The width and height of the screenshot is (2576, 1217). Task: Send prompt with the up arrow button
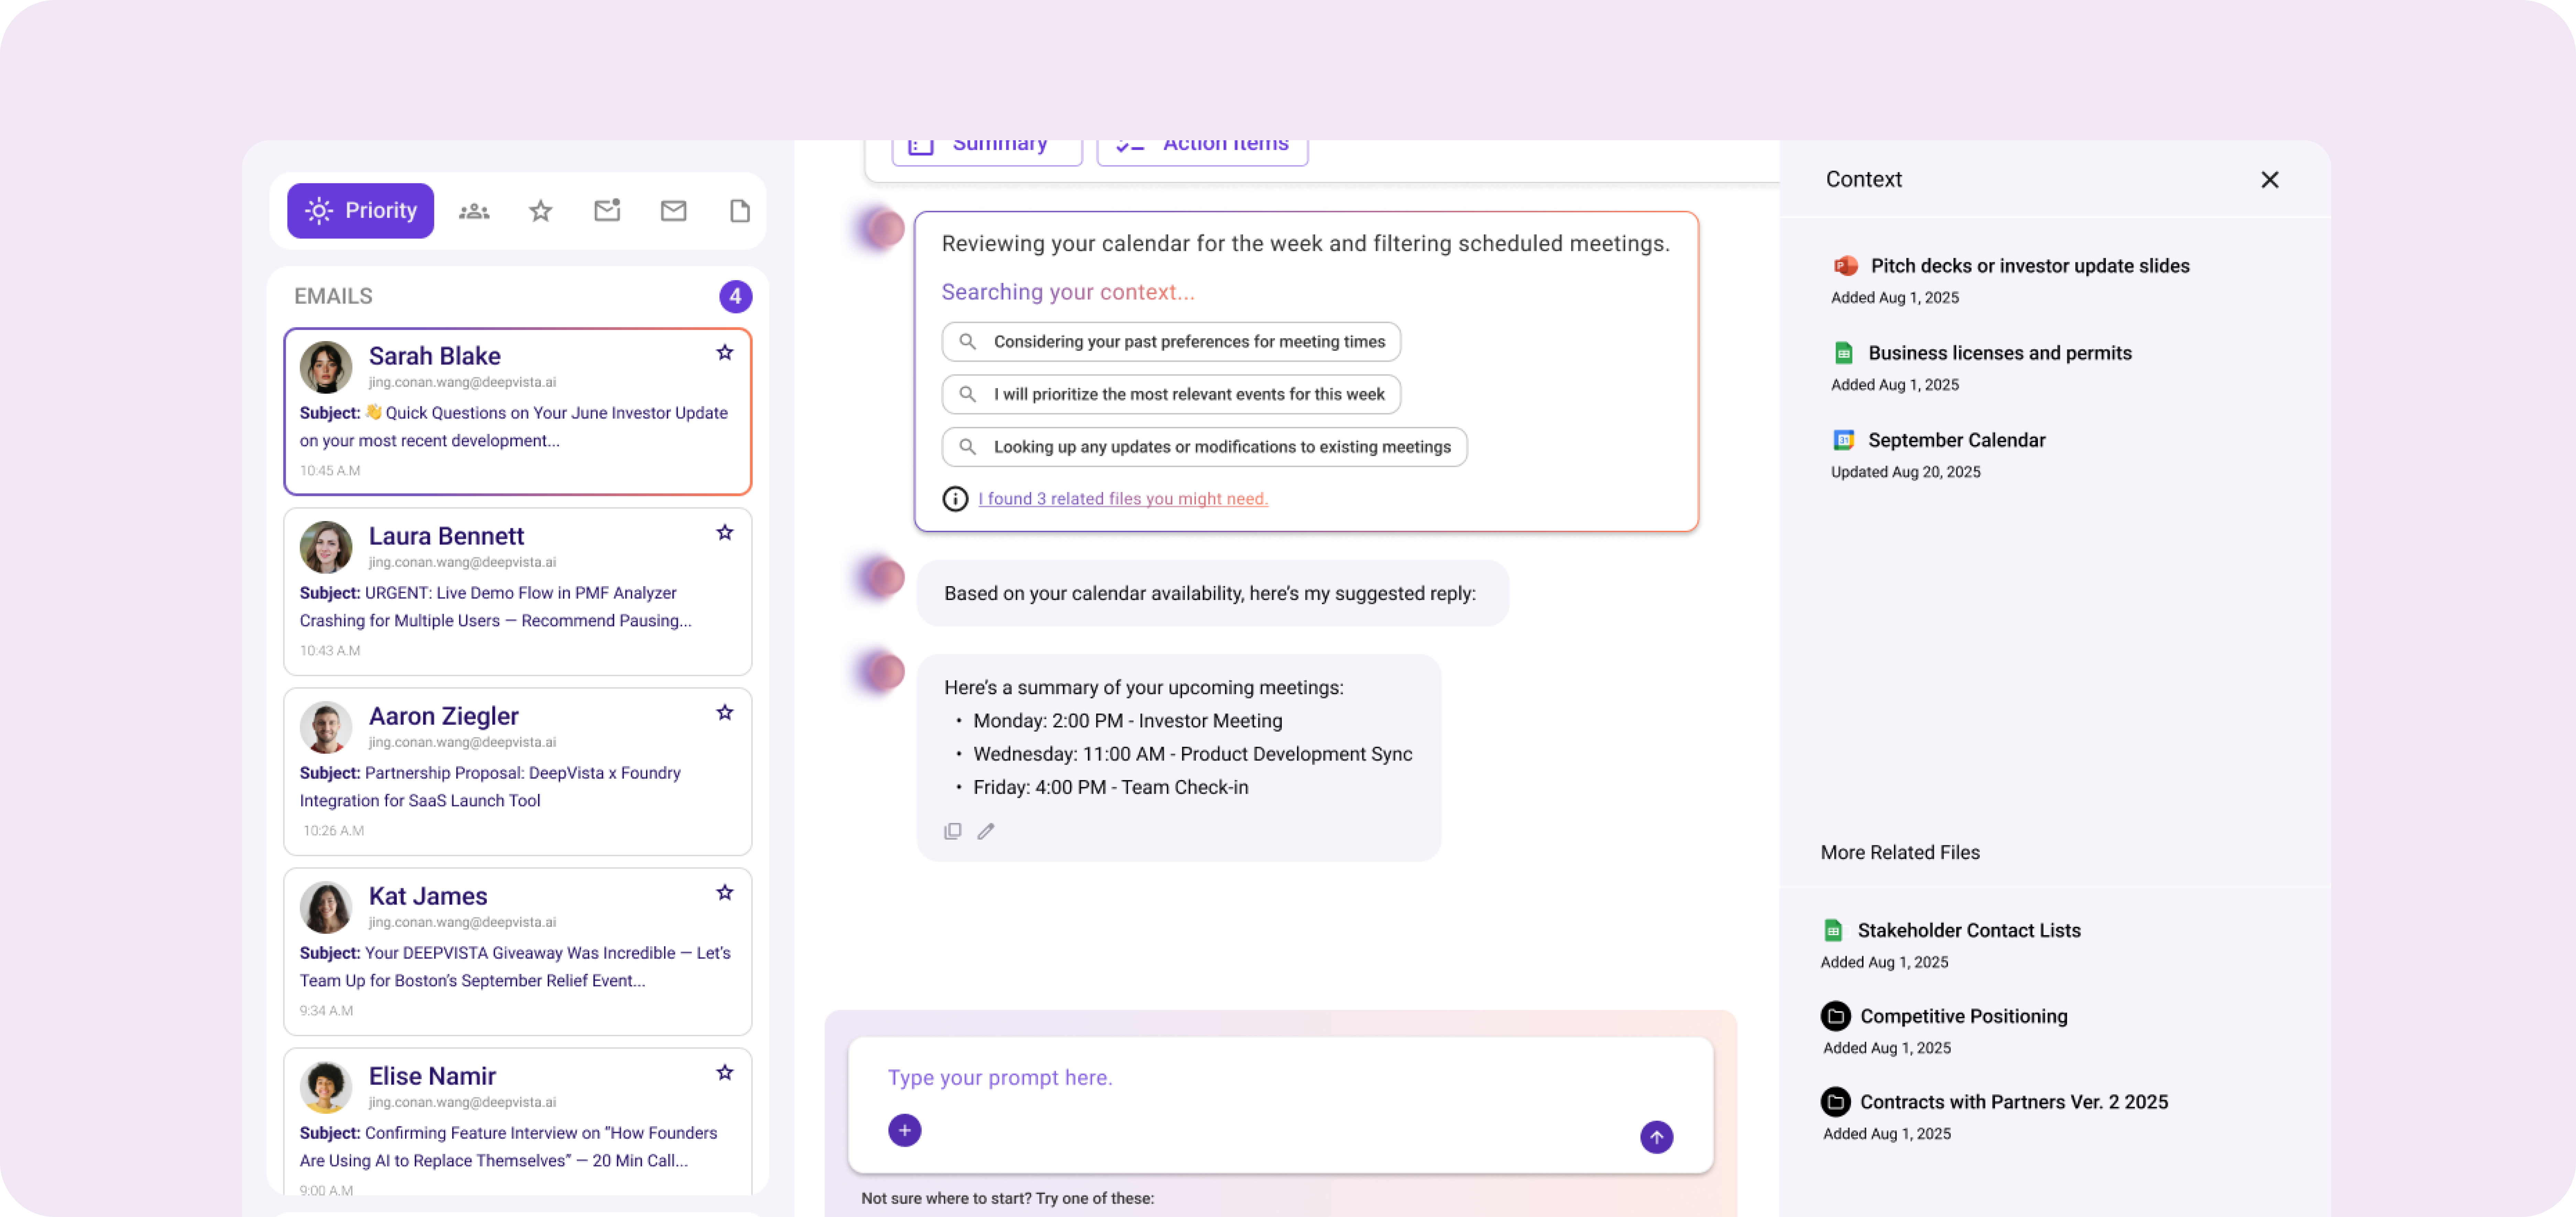(1656, 1137)
